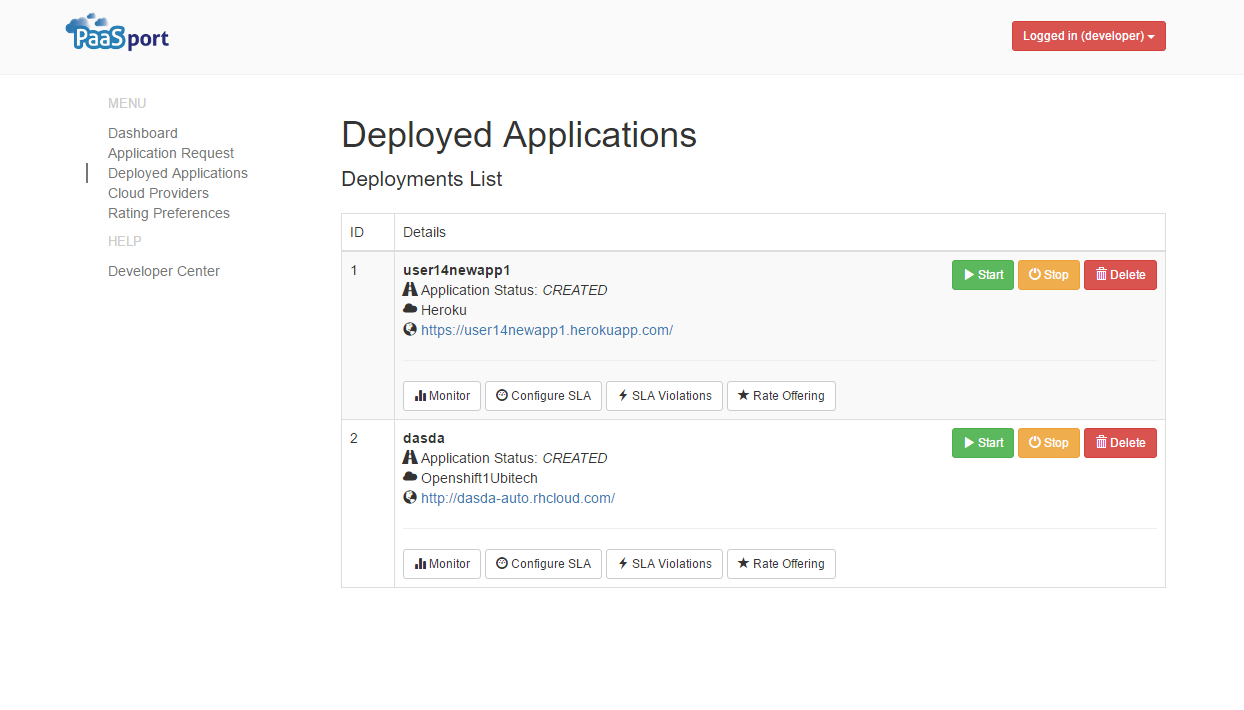Rate the offering for dasda
The height and width of the screenshot is (710, 1244).
tap(781, 564)
